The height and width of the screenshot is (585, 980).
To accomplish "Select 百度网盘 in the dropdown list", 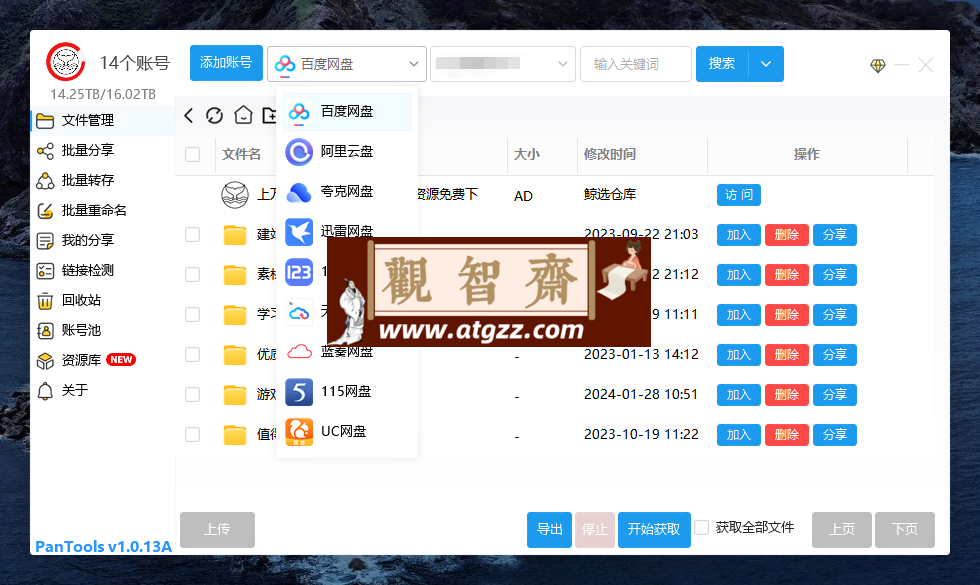I will point(347,111).
